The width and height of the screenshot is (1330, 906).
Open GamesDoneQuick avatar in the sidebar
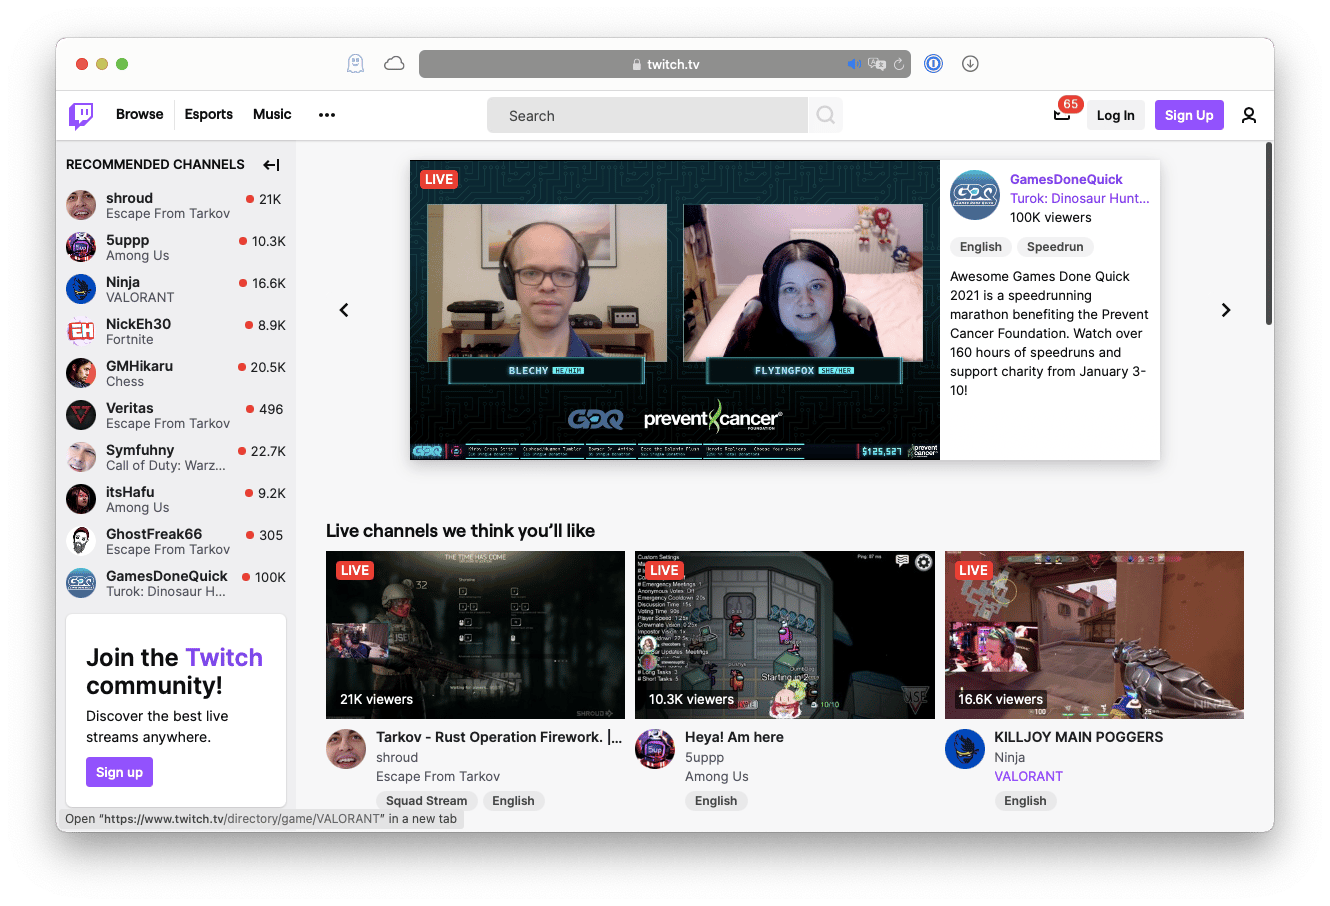click(x=81, y=583)
